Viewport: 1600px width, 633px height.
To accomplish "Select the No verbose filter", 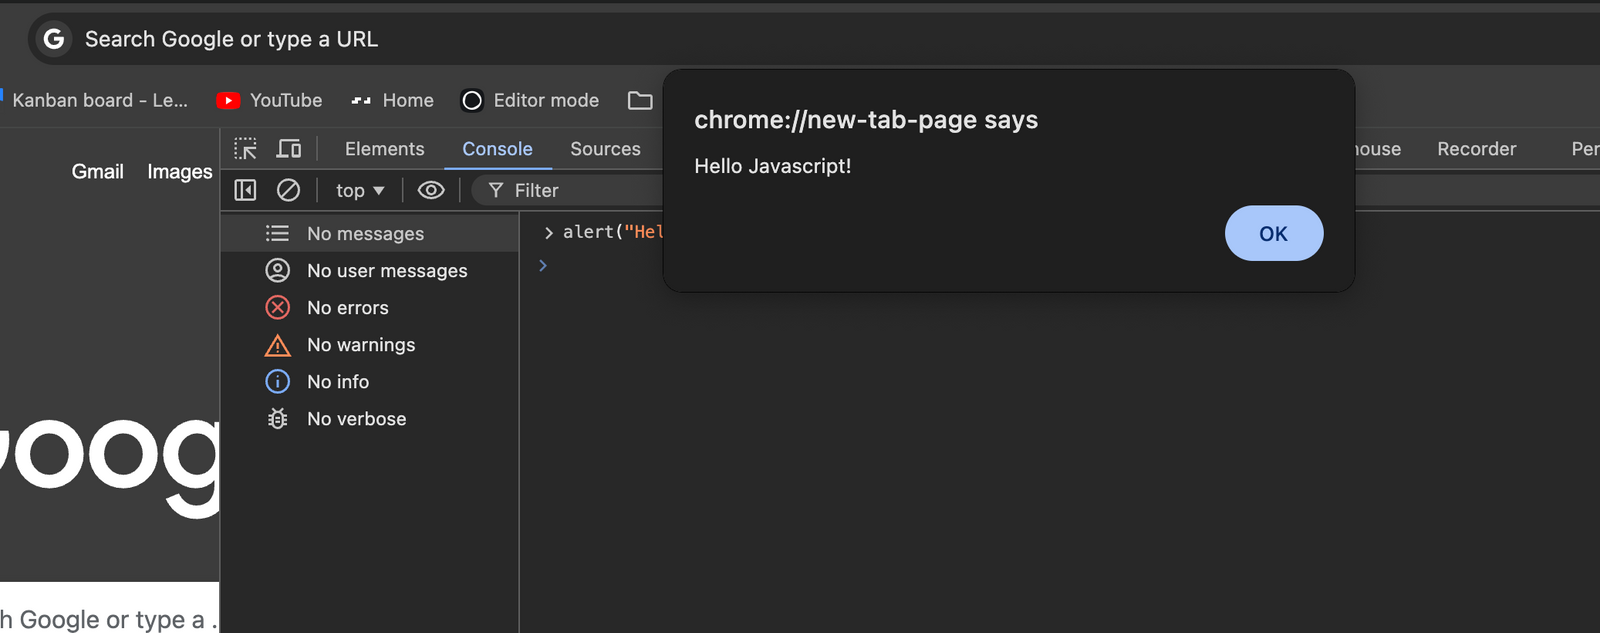I will [356, 419].
